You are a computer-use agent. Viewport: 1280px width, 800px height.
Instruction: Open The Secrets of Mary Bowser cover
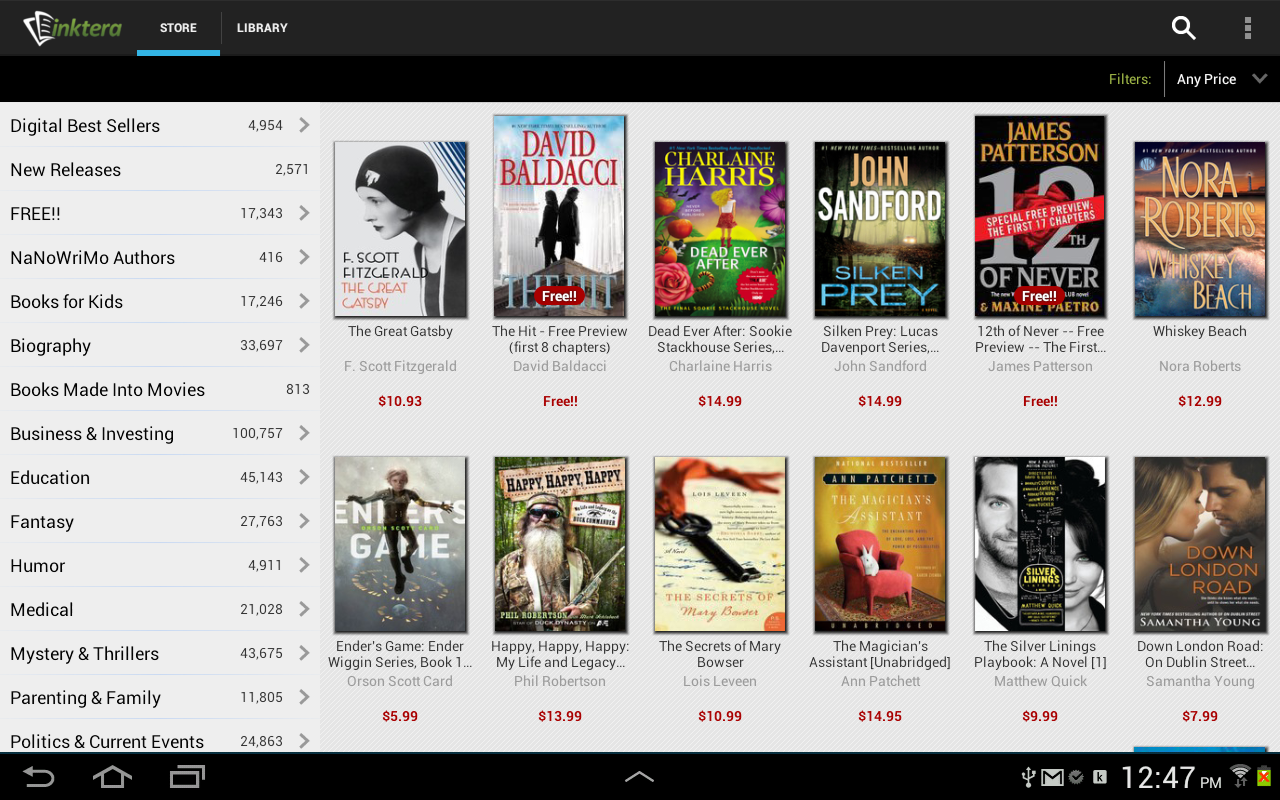[x=720, y=544]
